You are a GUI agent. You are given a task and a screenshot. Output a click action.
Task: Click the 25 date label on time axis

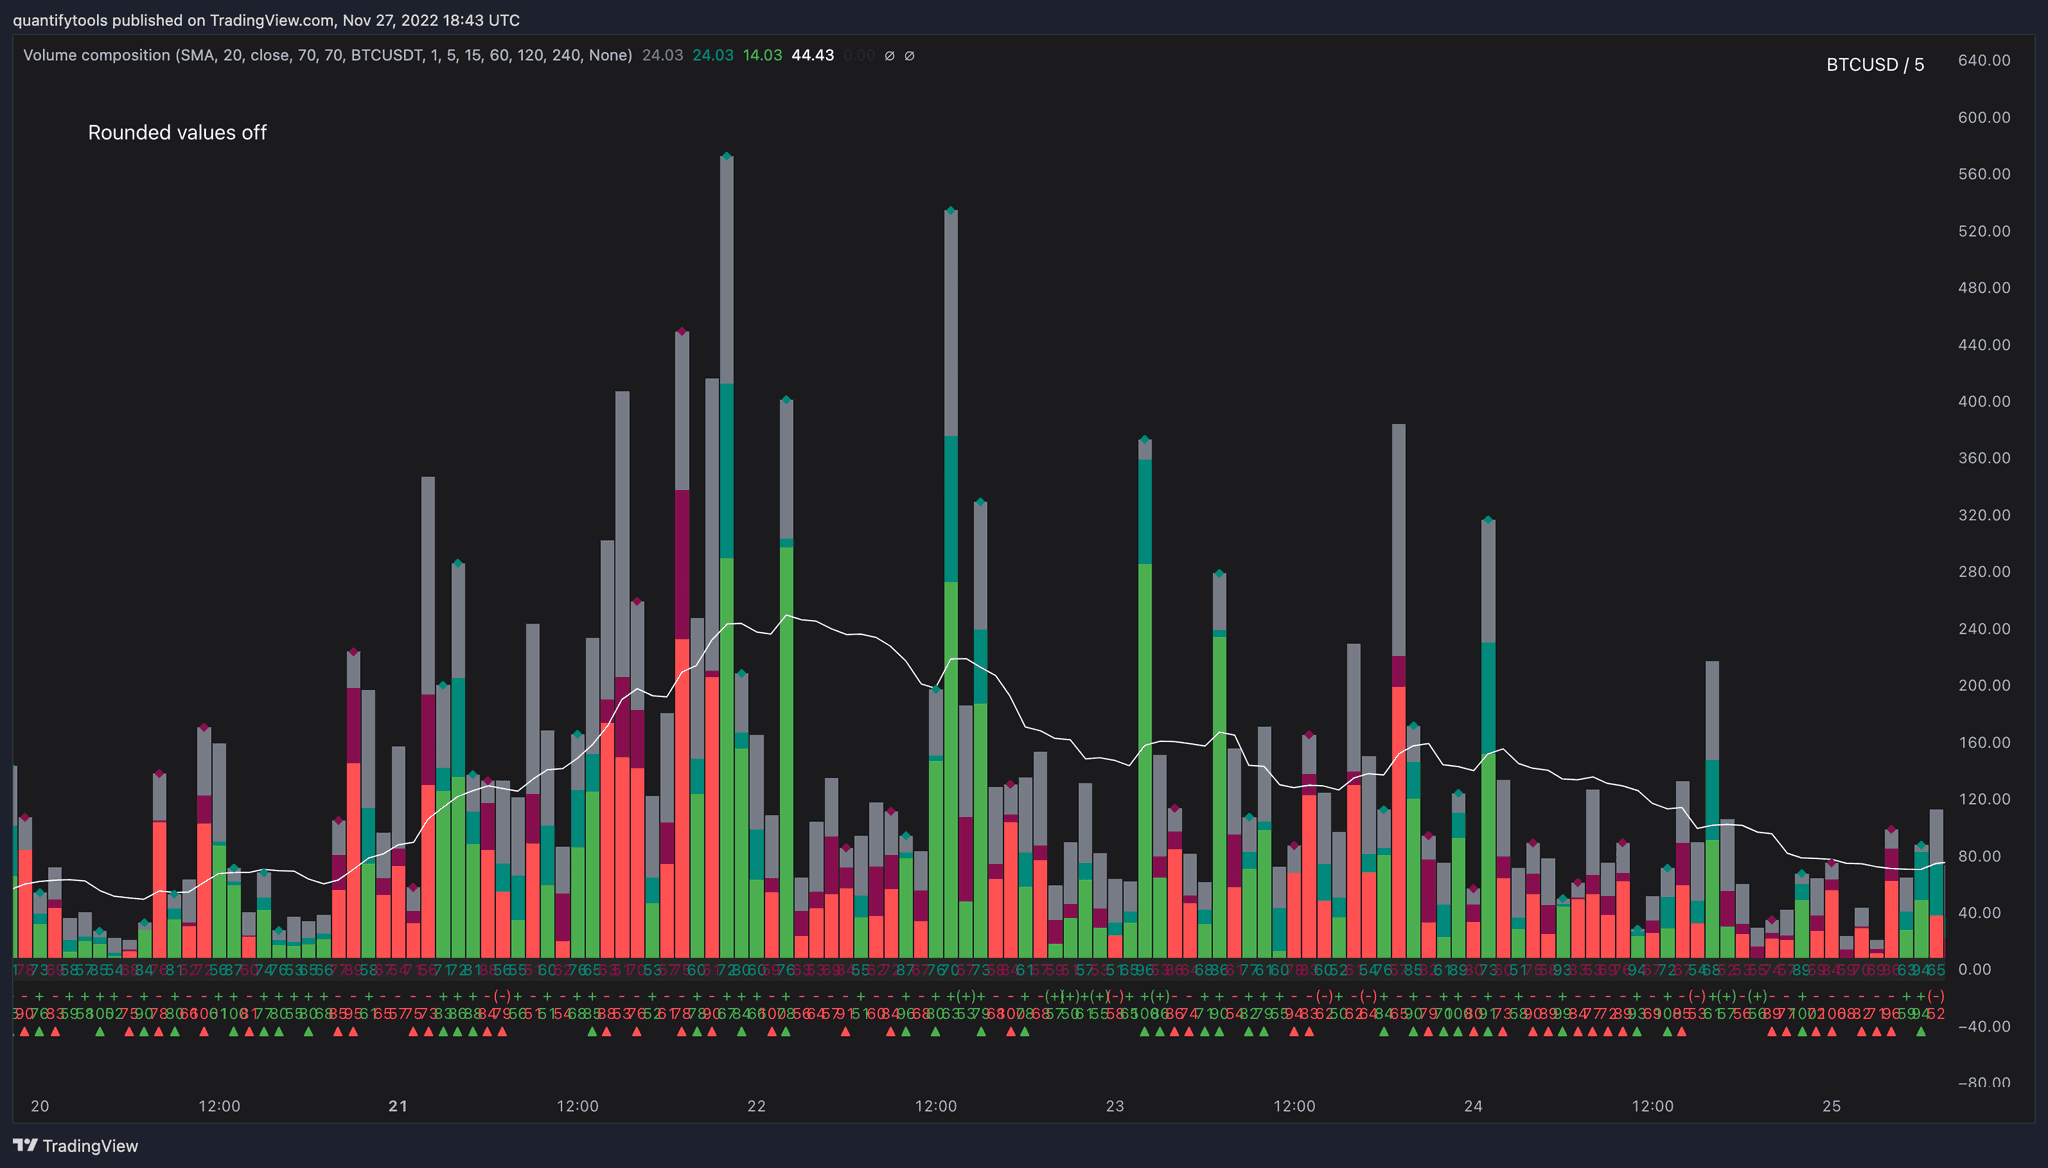coord(1831,1106)
